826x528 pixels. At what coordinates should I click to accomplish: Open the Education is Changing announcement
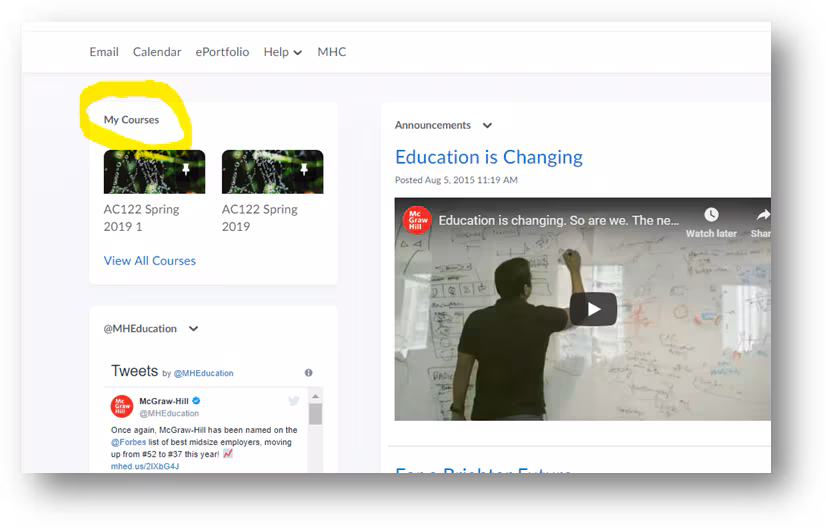pos(488,157)
